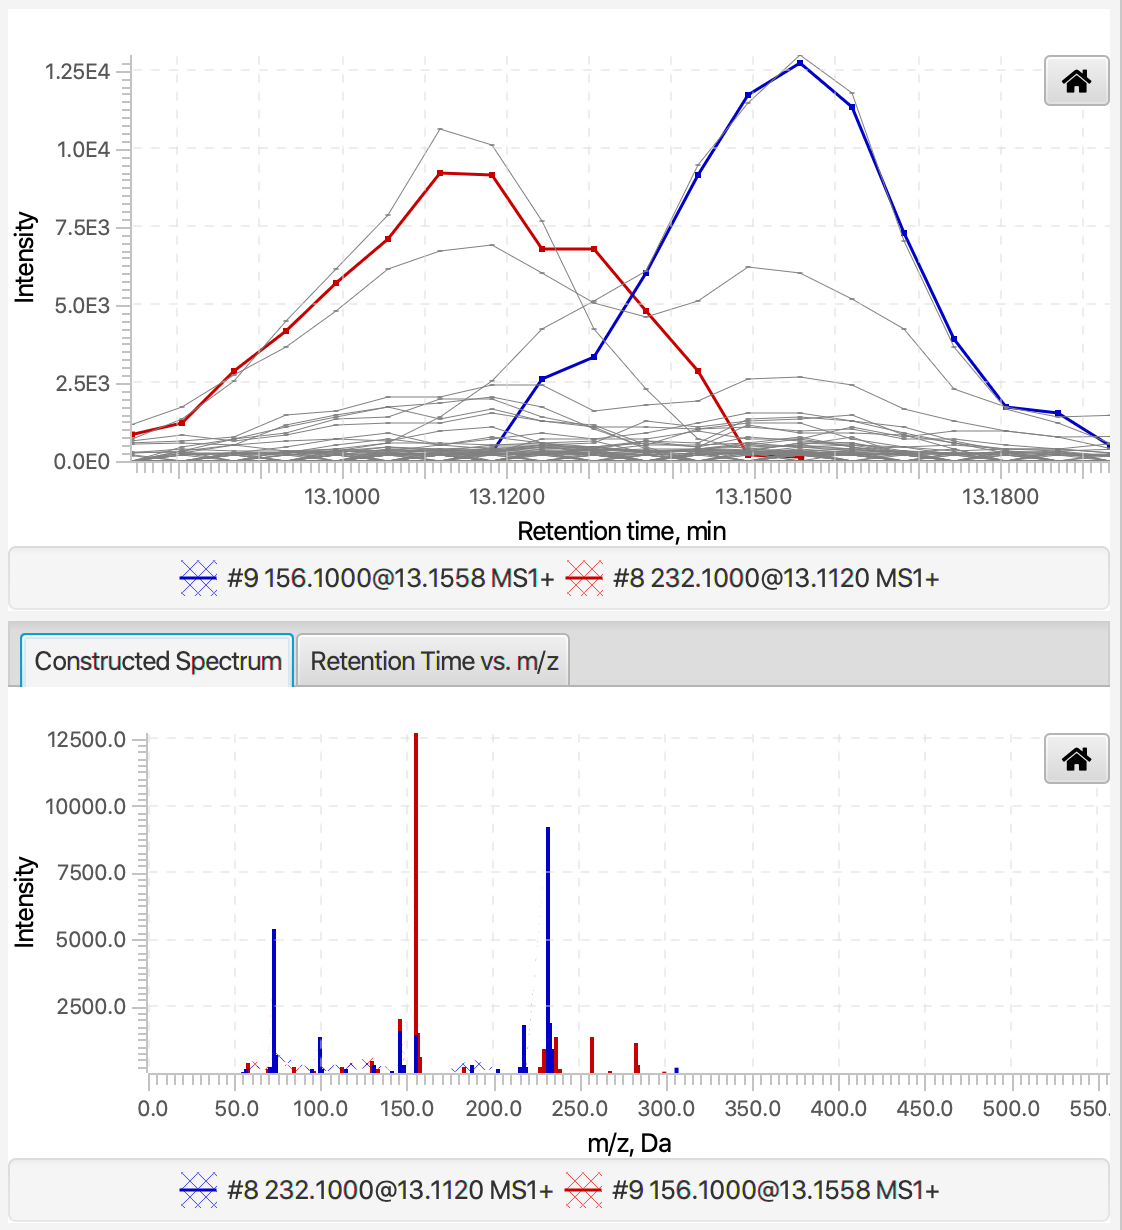
Task: Reset chromatogram zoom with upper home icon
Action: coord(1076,81)
